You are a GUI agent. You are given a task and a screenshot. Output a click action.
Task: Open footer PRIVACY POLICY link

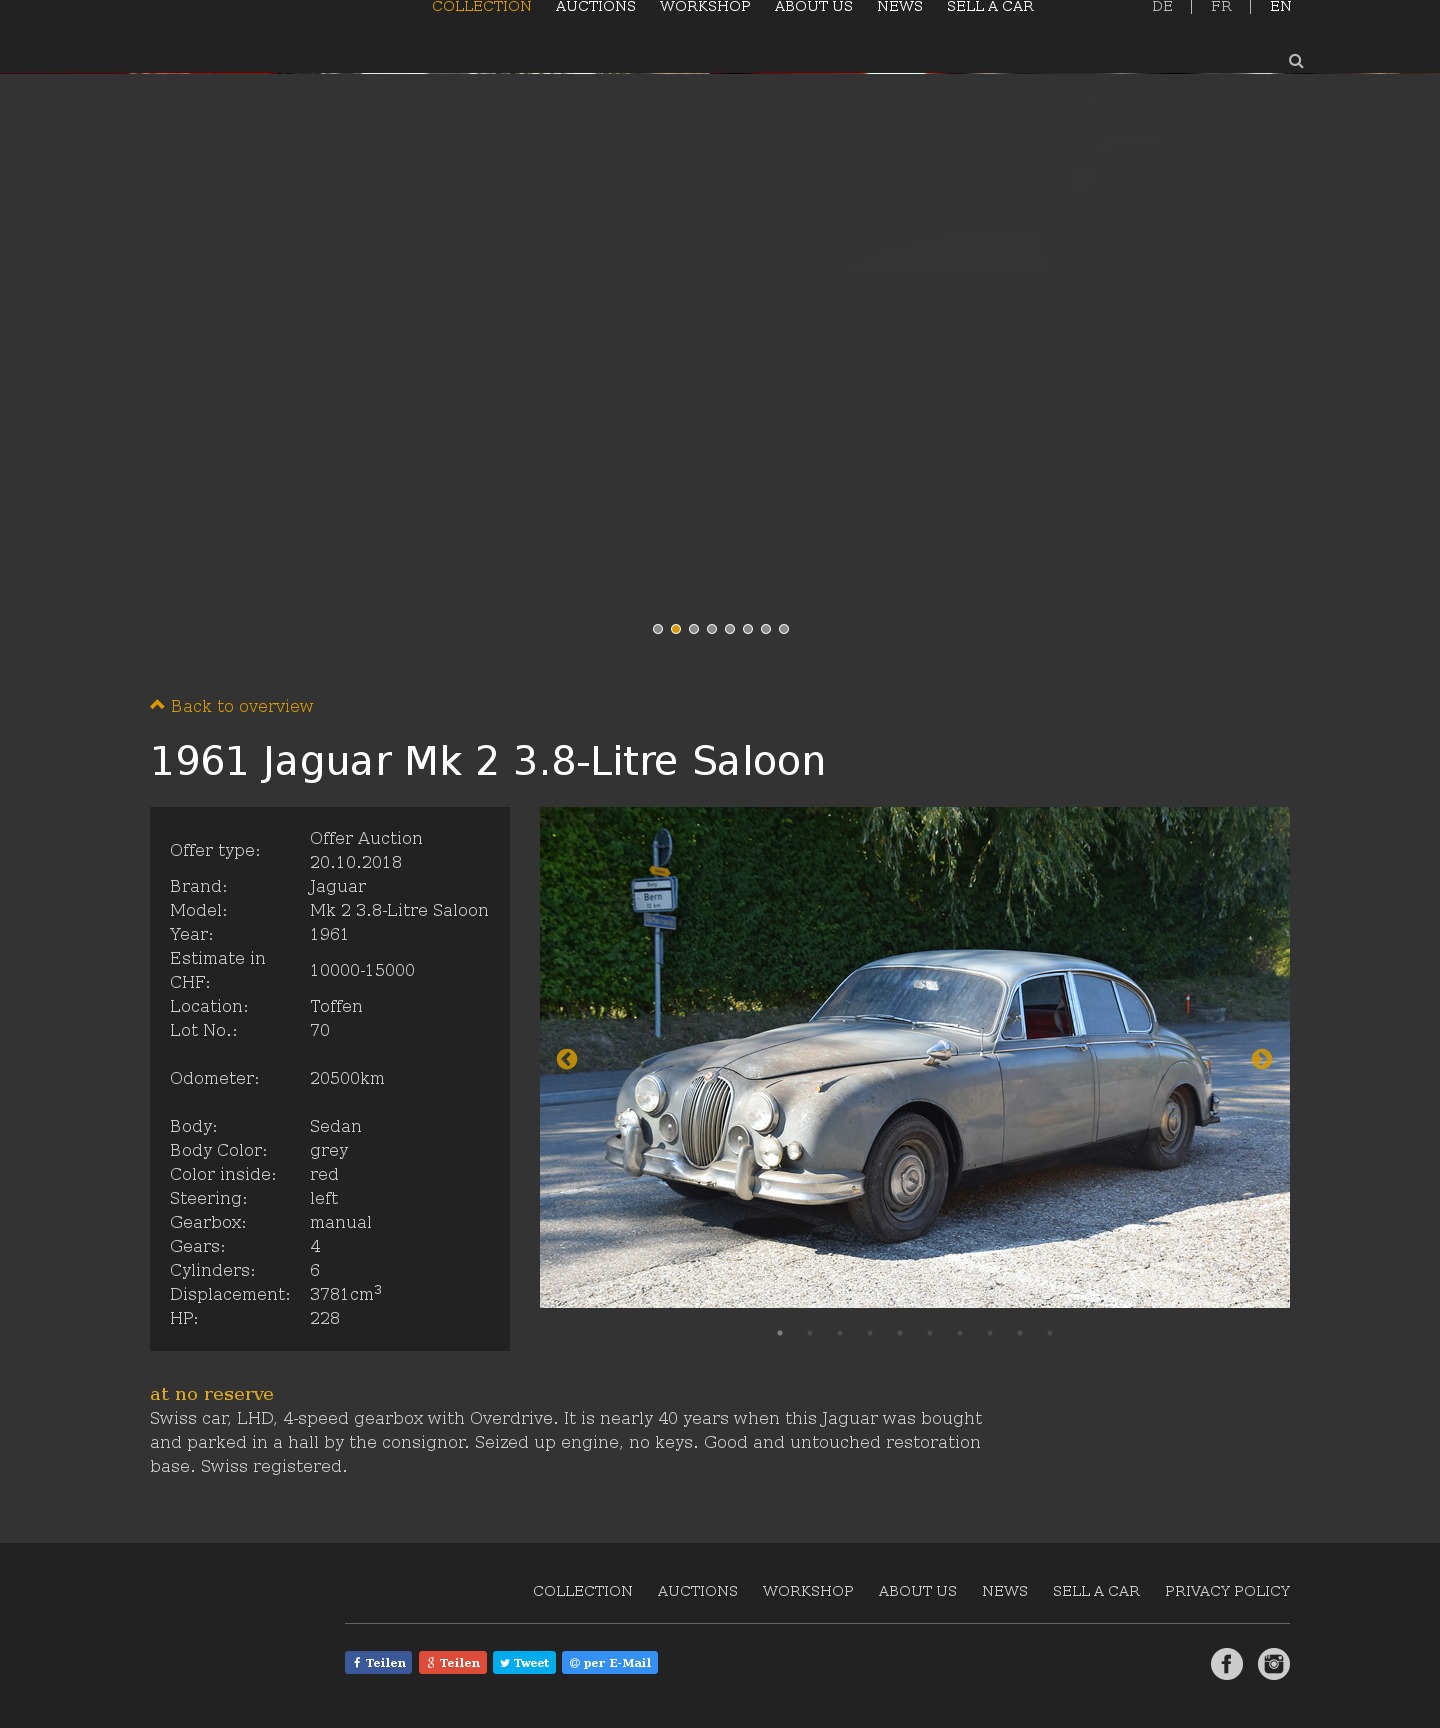coord(1228,1591)
